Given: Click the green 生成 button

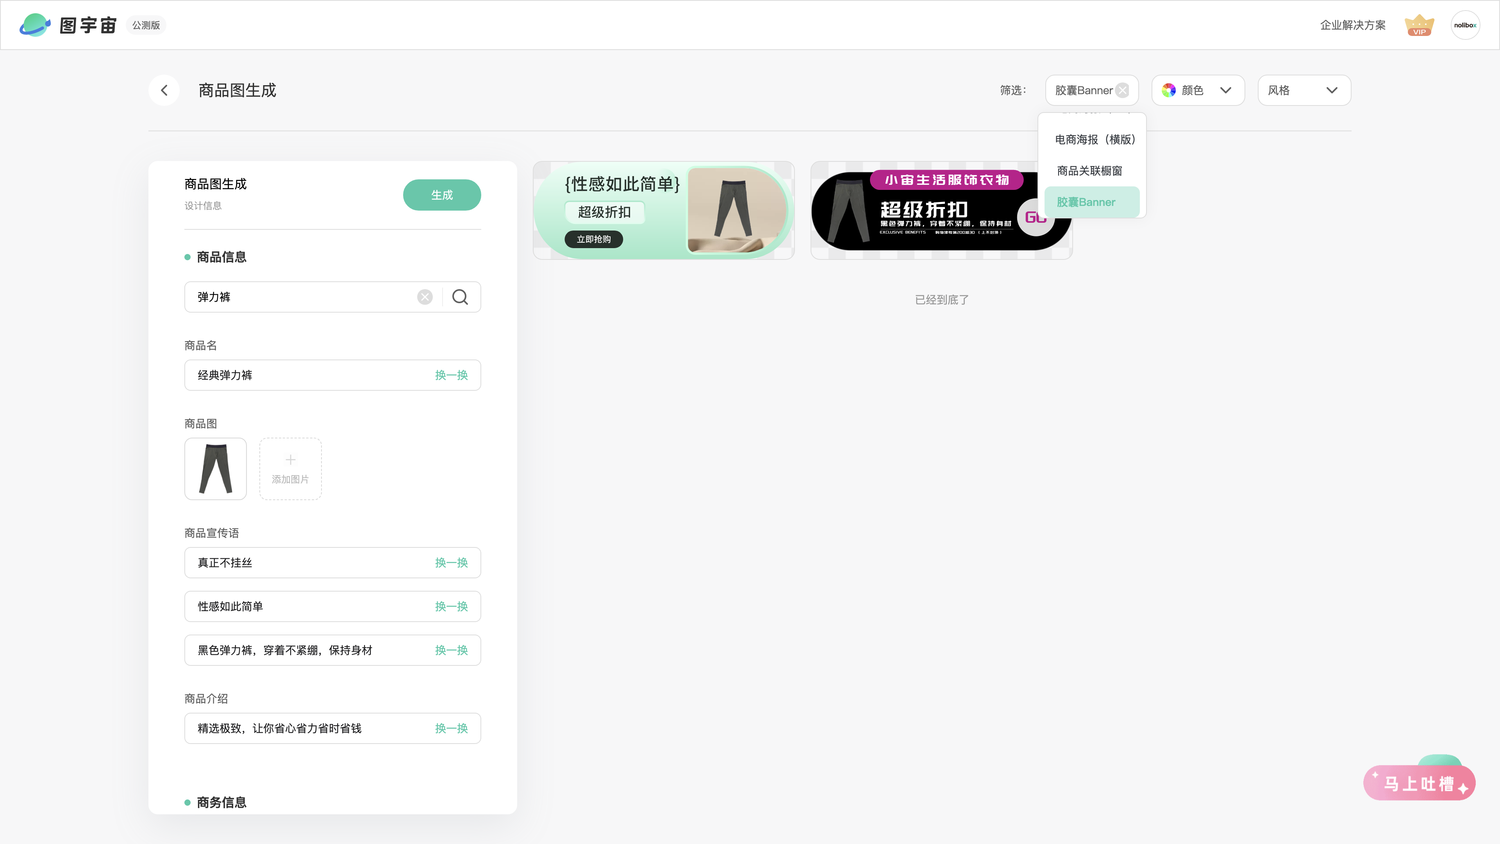Looking at the screenshot, I should (x=442, y=195).
